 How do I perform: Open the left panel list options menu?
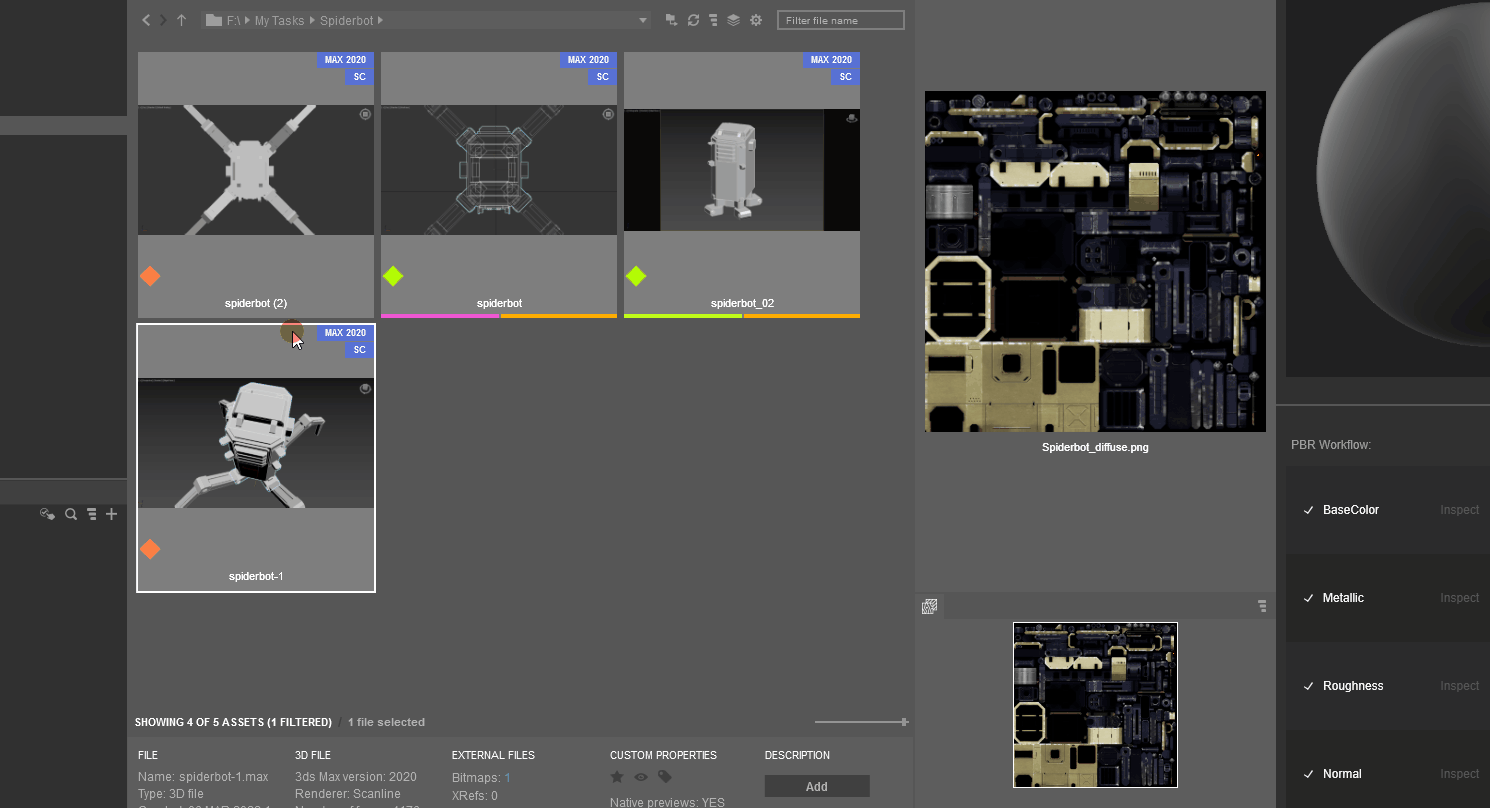pos(91,514)
